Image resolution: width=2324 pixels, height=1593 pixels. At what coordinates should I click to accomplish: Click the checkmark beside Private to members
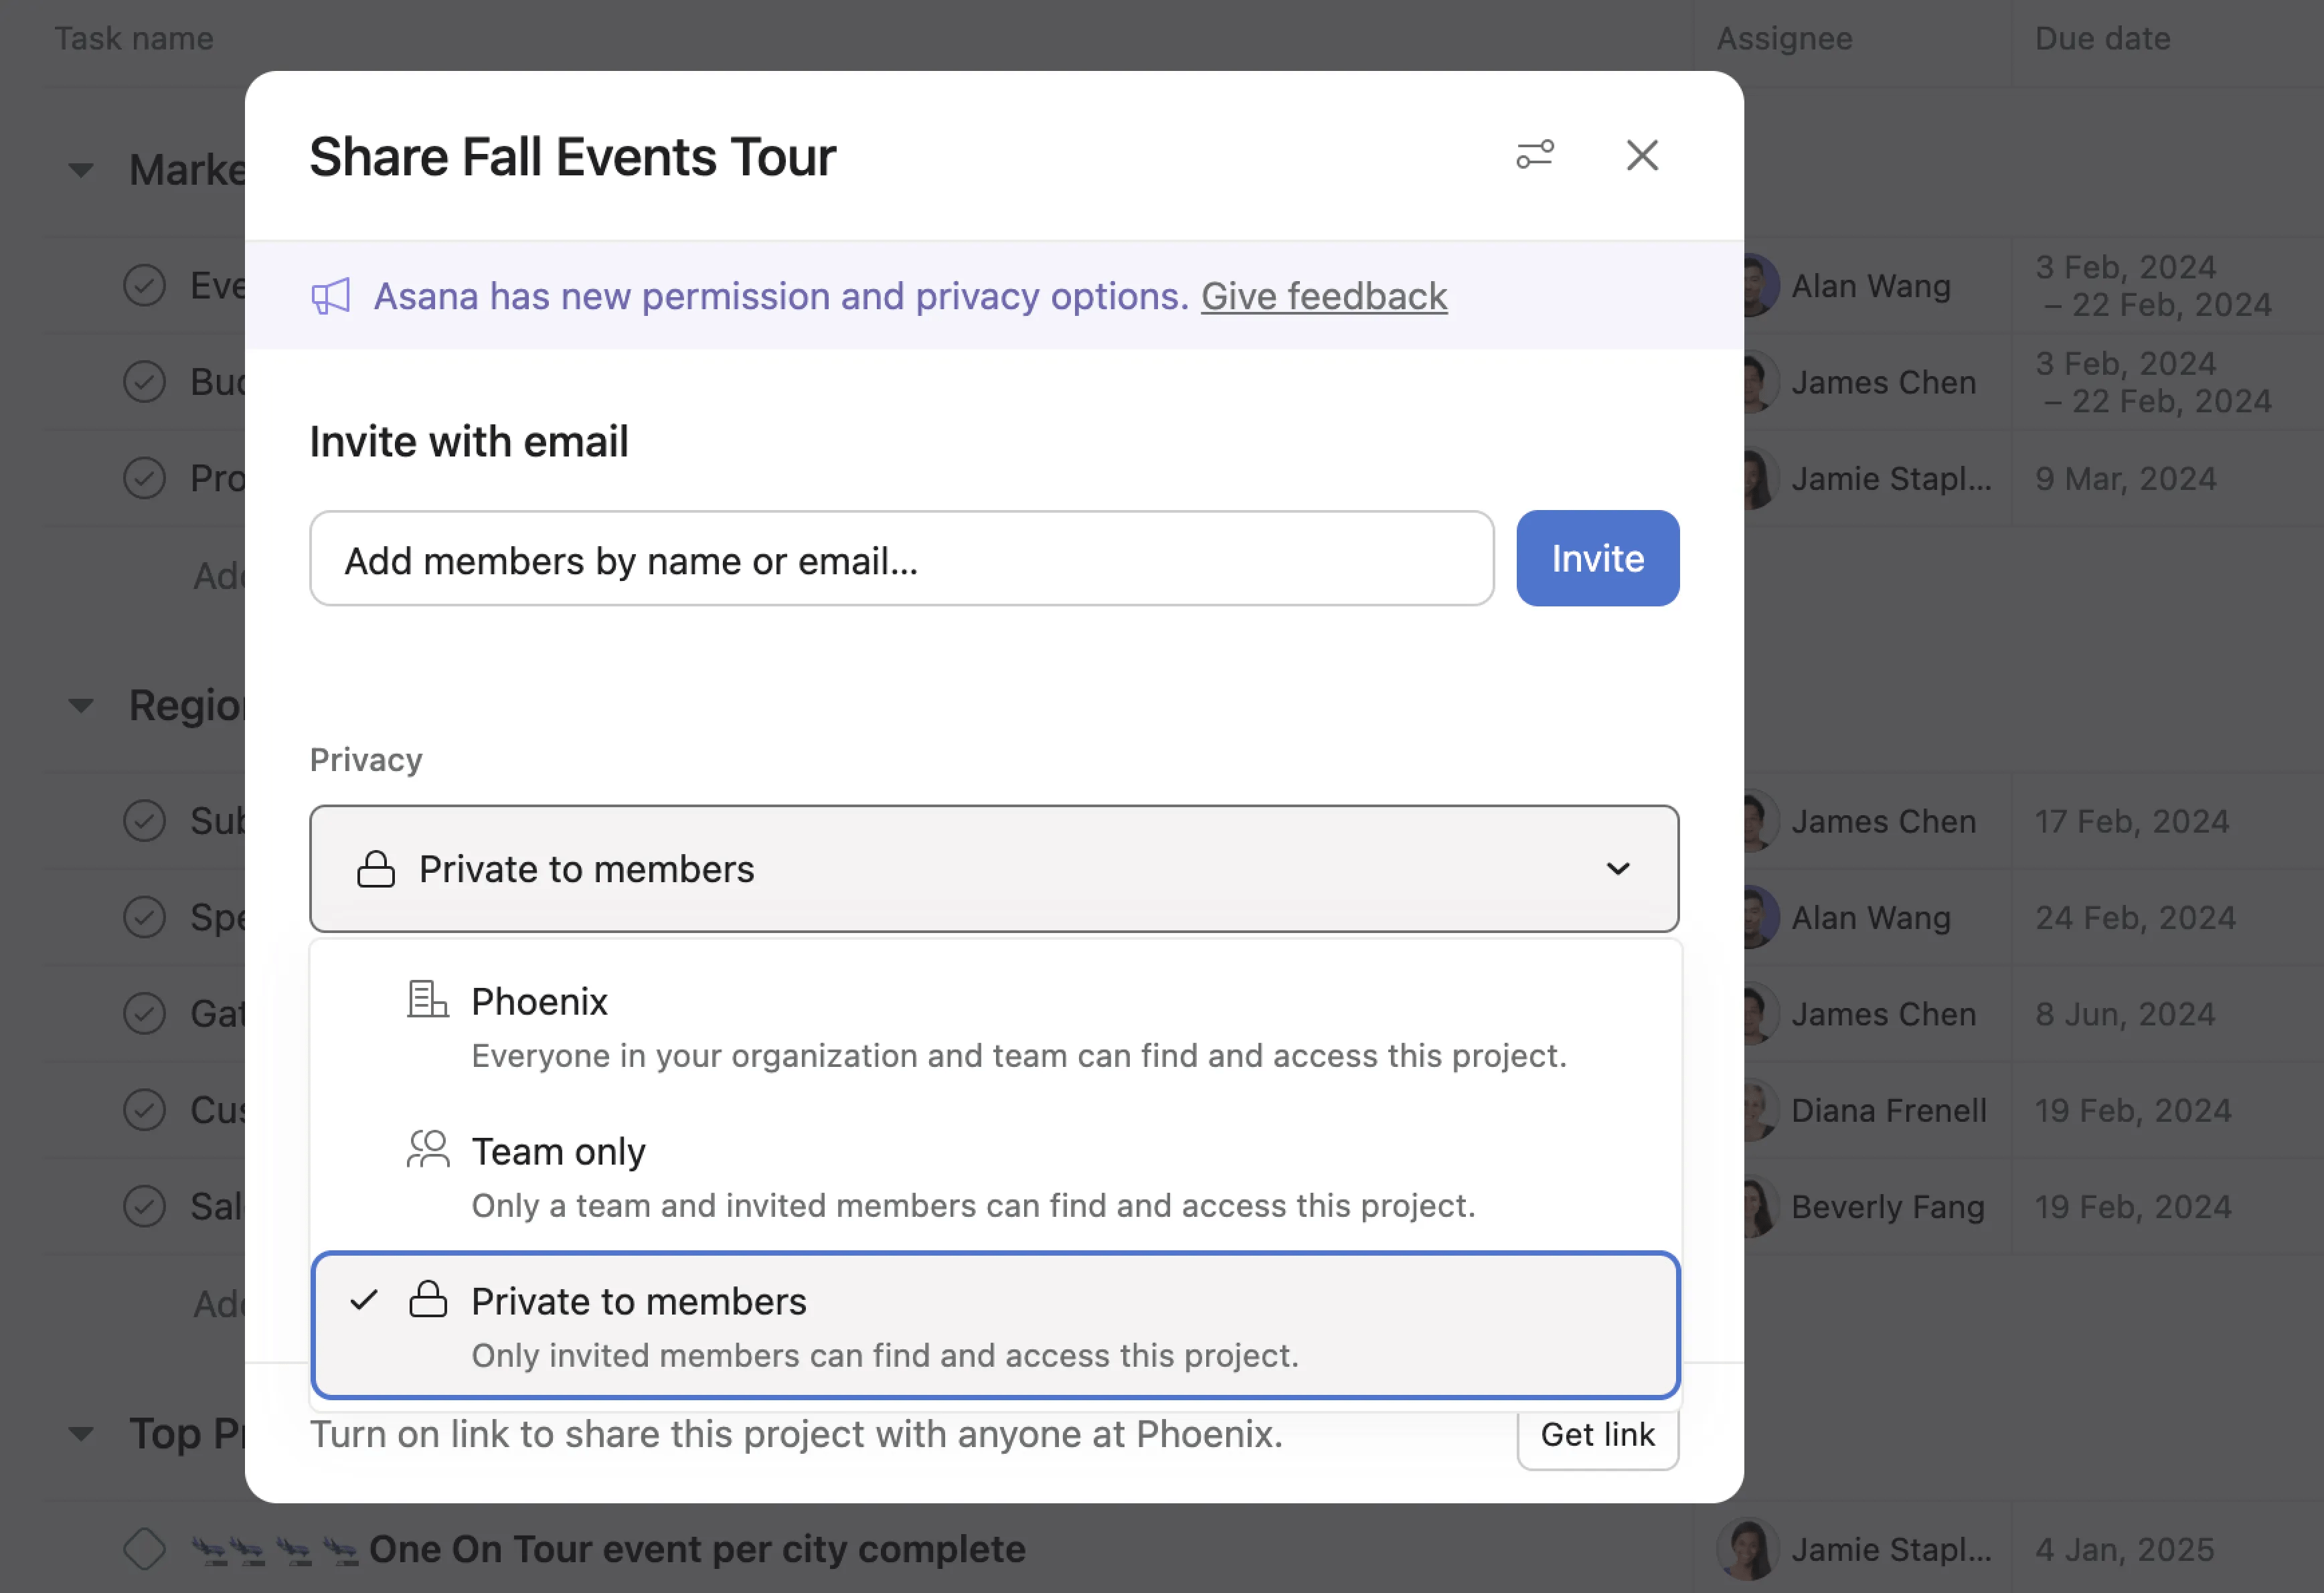pyautogui.click(x=366, y=1300)
